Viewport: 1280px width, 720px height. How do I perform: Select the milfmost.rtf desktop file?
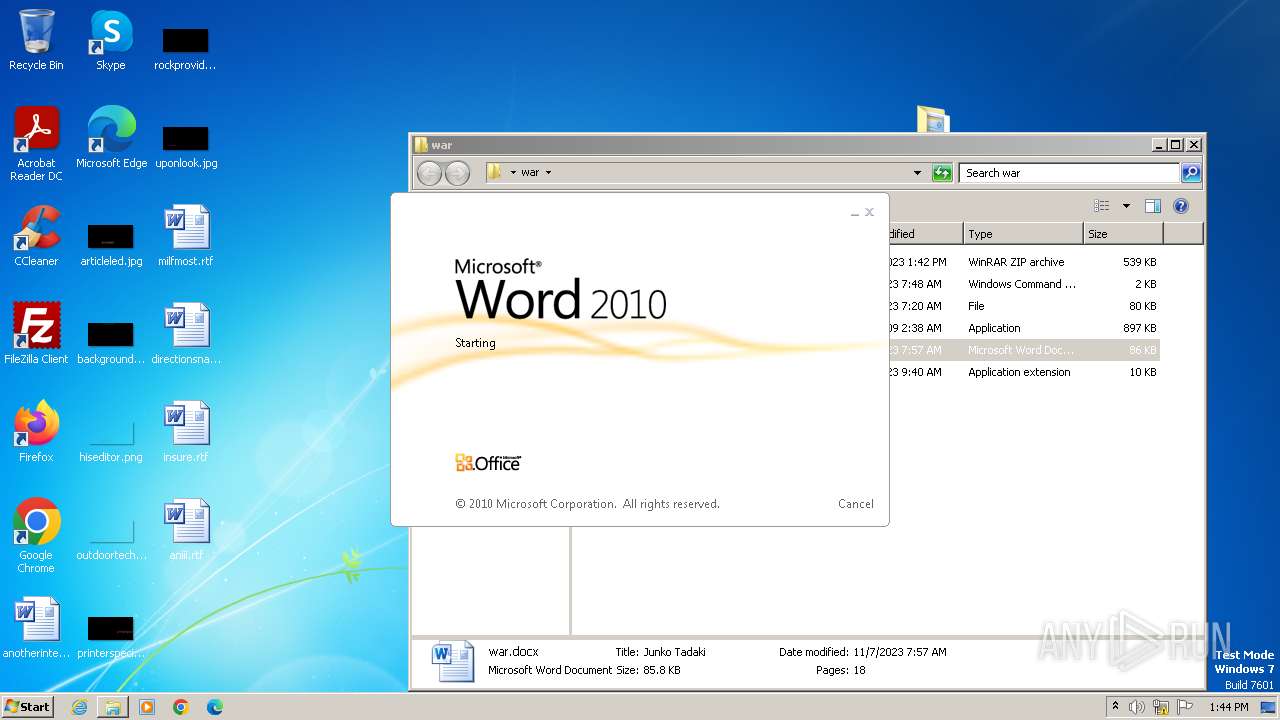[x=186, y=236]
